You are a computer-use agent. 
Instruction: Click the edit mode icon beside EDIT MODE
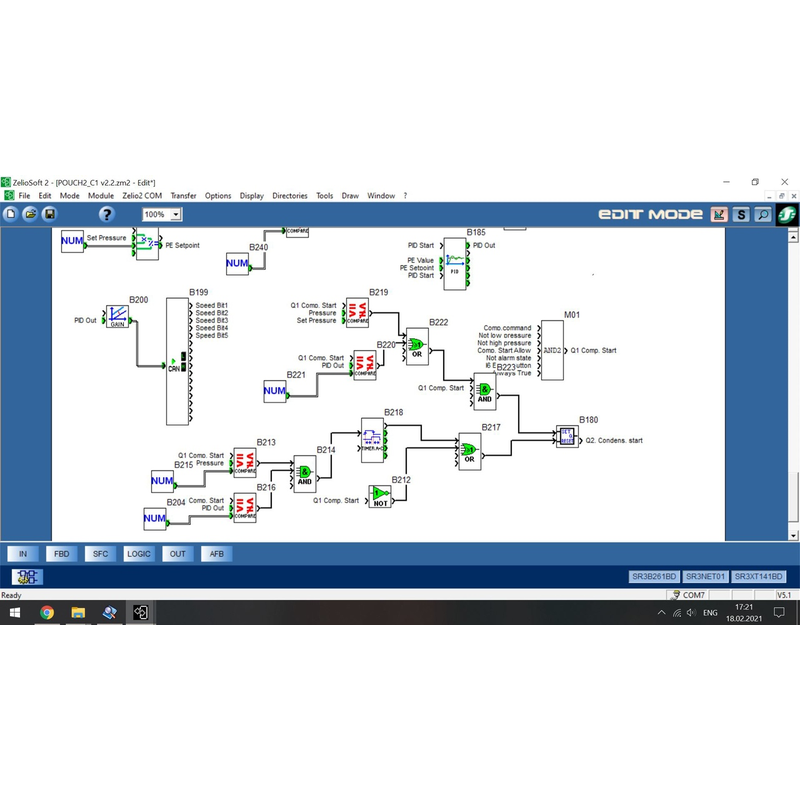tap(719, 214)
